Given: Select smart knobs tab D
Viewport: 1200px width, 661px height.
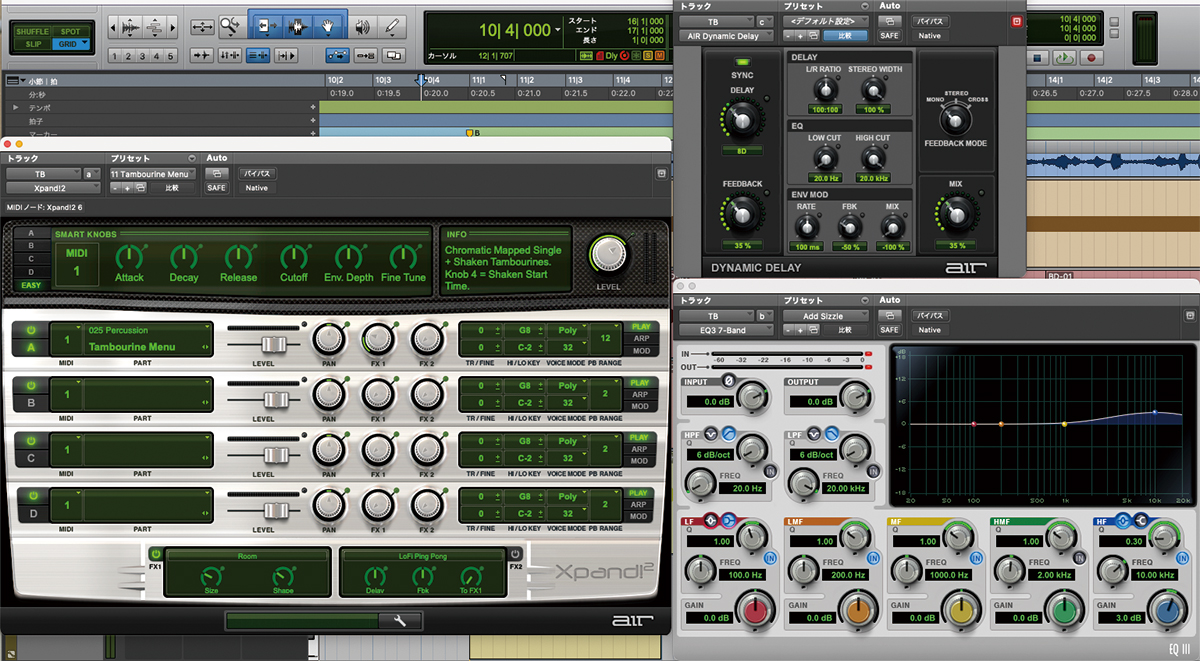Looking at the screenshot, I should click(31, 272).
